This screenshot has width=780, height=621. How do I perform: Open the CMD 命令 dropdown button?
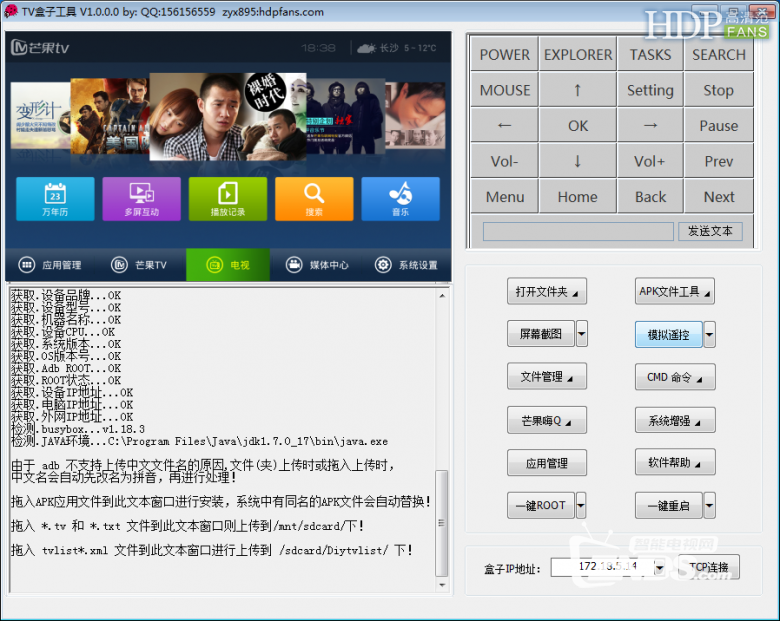point(675,377)
